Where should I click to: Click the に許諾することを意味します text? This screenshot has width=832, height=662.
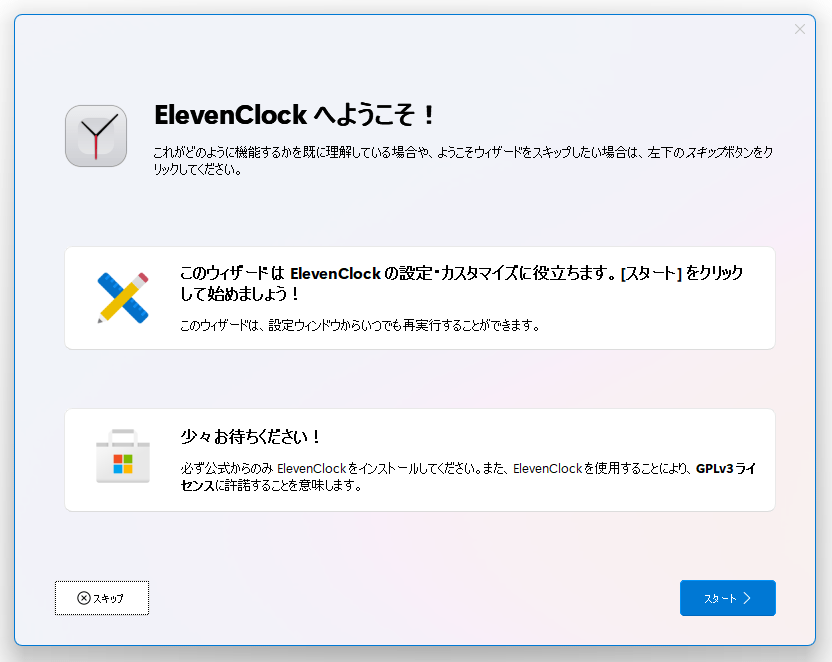point(289,485)
